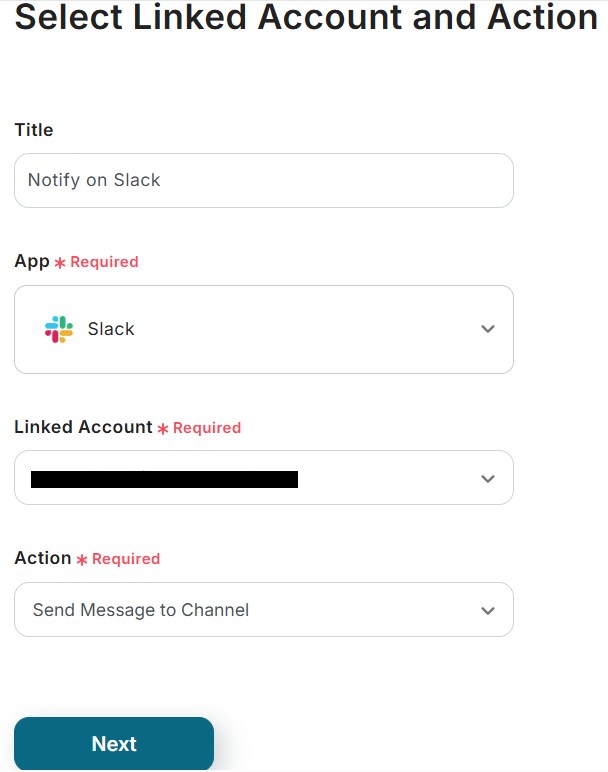Click the Title field label

pos(34,130)
